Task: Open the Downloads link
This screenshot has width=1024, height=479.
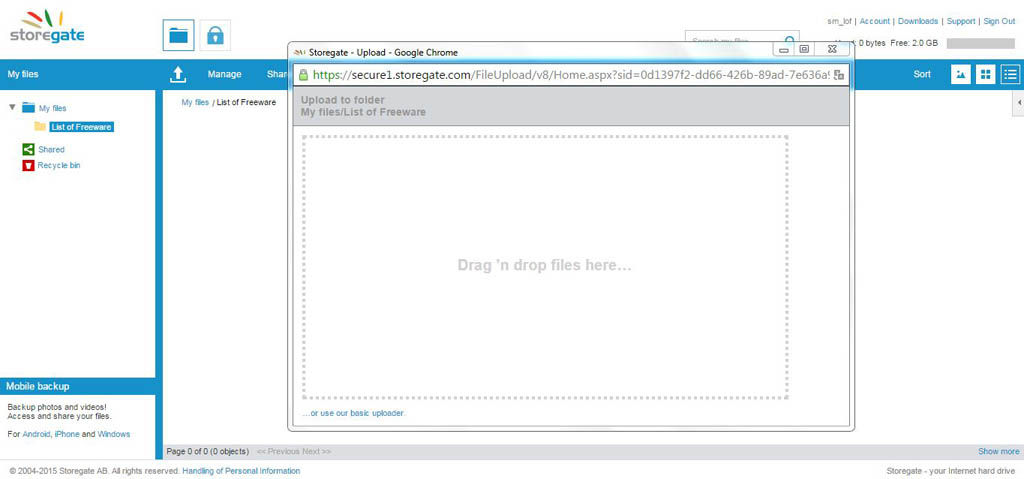Action: (918, 22)
